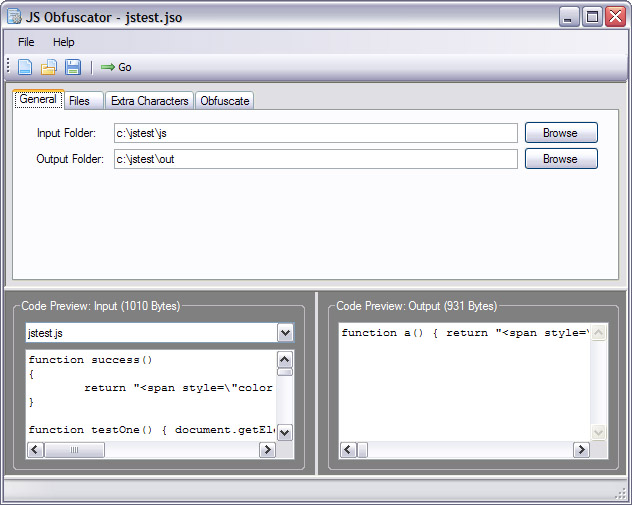
Task: Click input preview scroll up arrow
Action: (285, 359)
